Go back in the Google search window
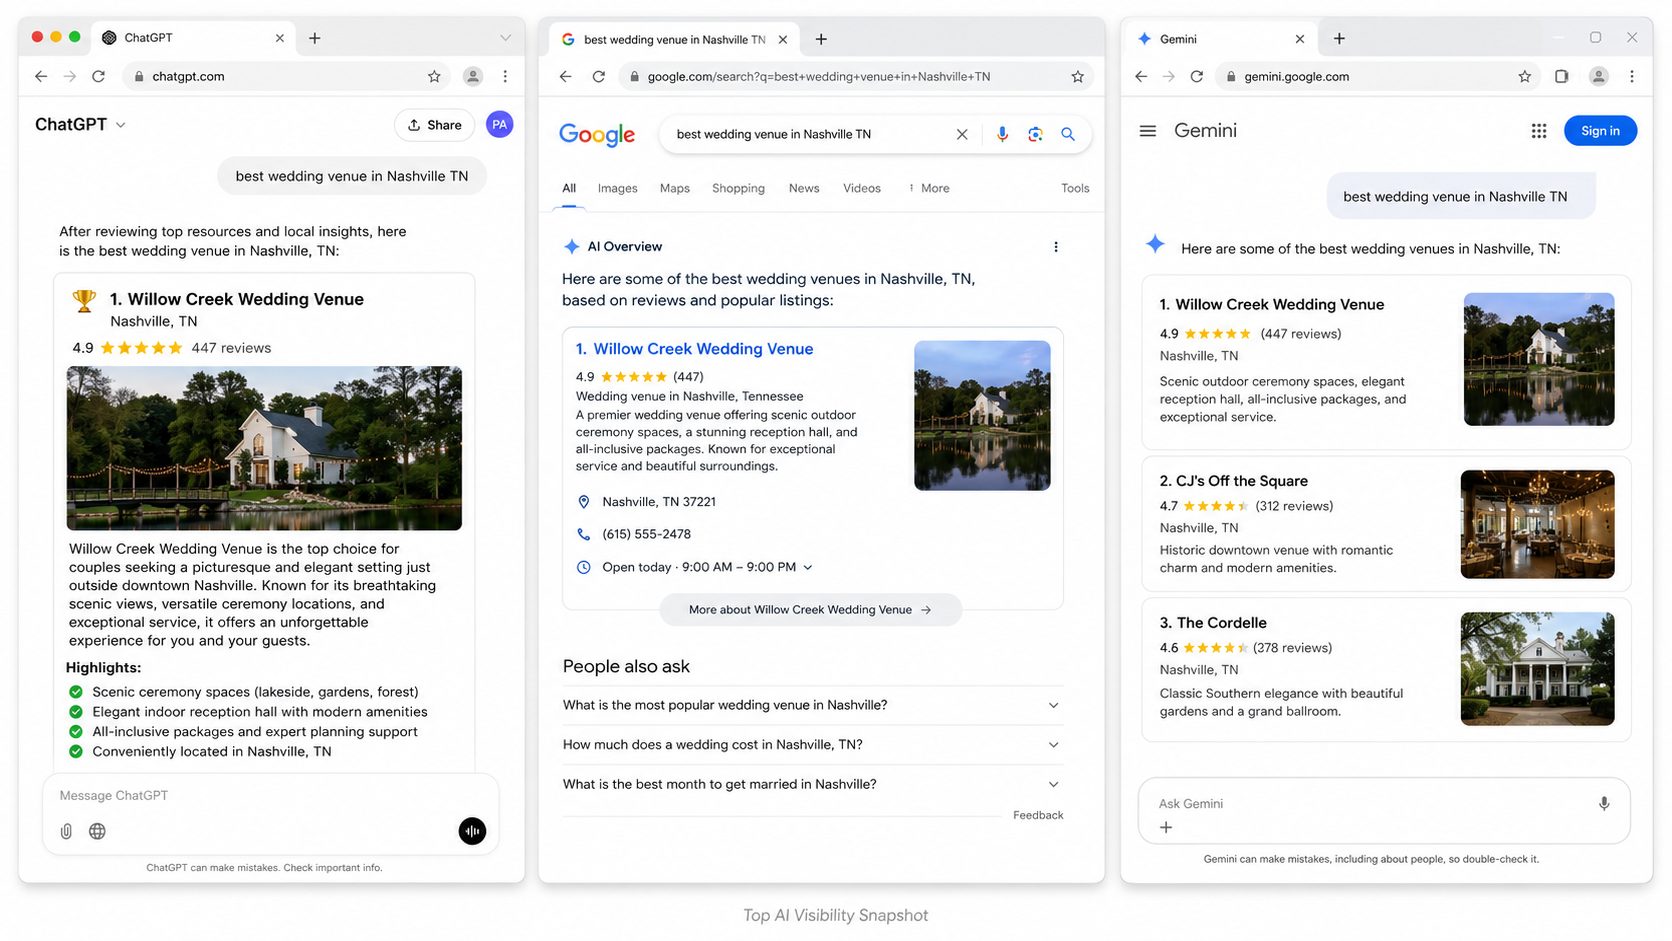 [565, 76]
